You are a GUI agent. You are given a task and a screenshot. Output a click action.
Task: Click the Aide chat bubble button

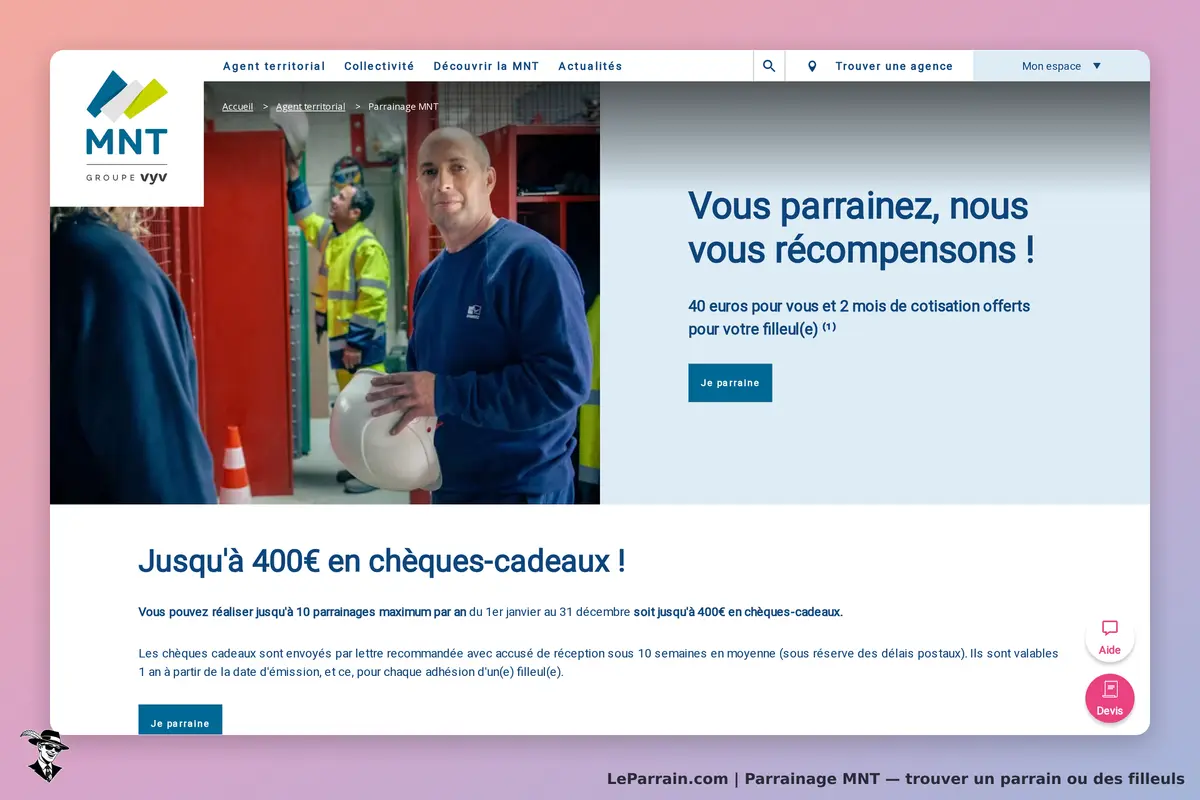1110,637
